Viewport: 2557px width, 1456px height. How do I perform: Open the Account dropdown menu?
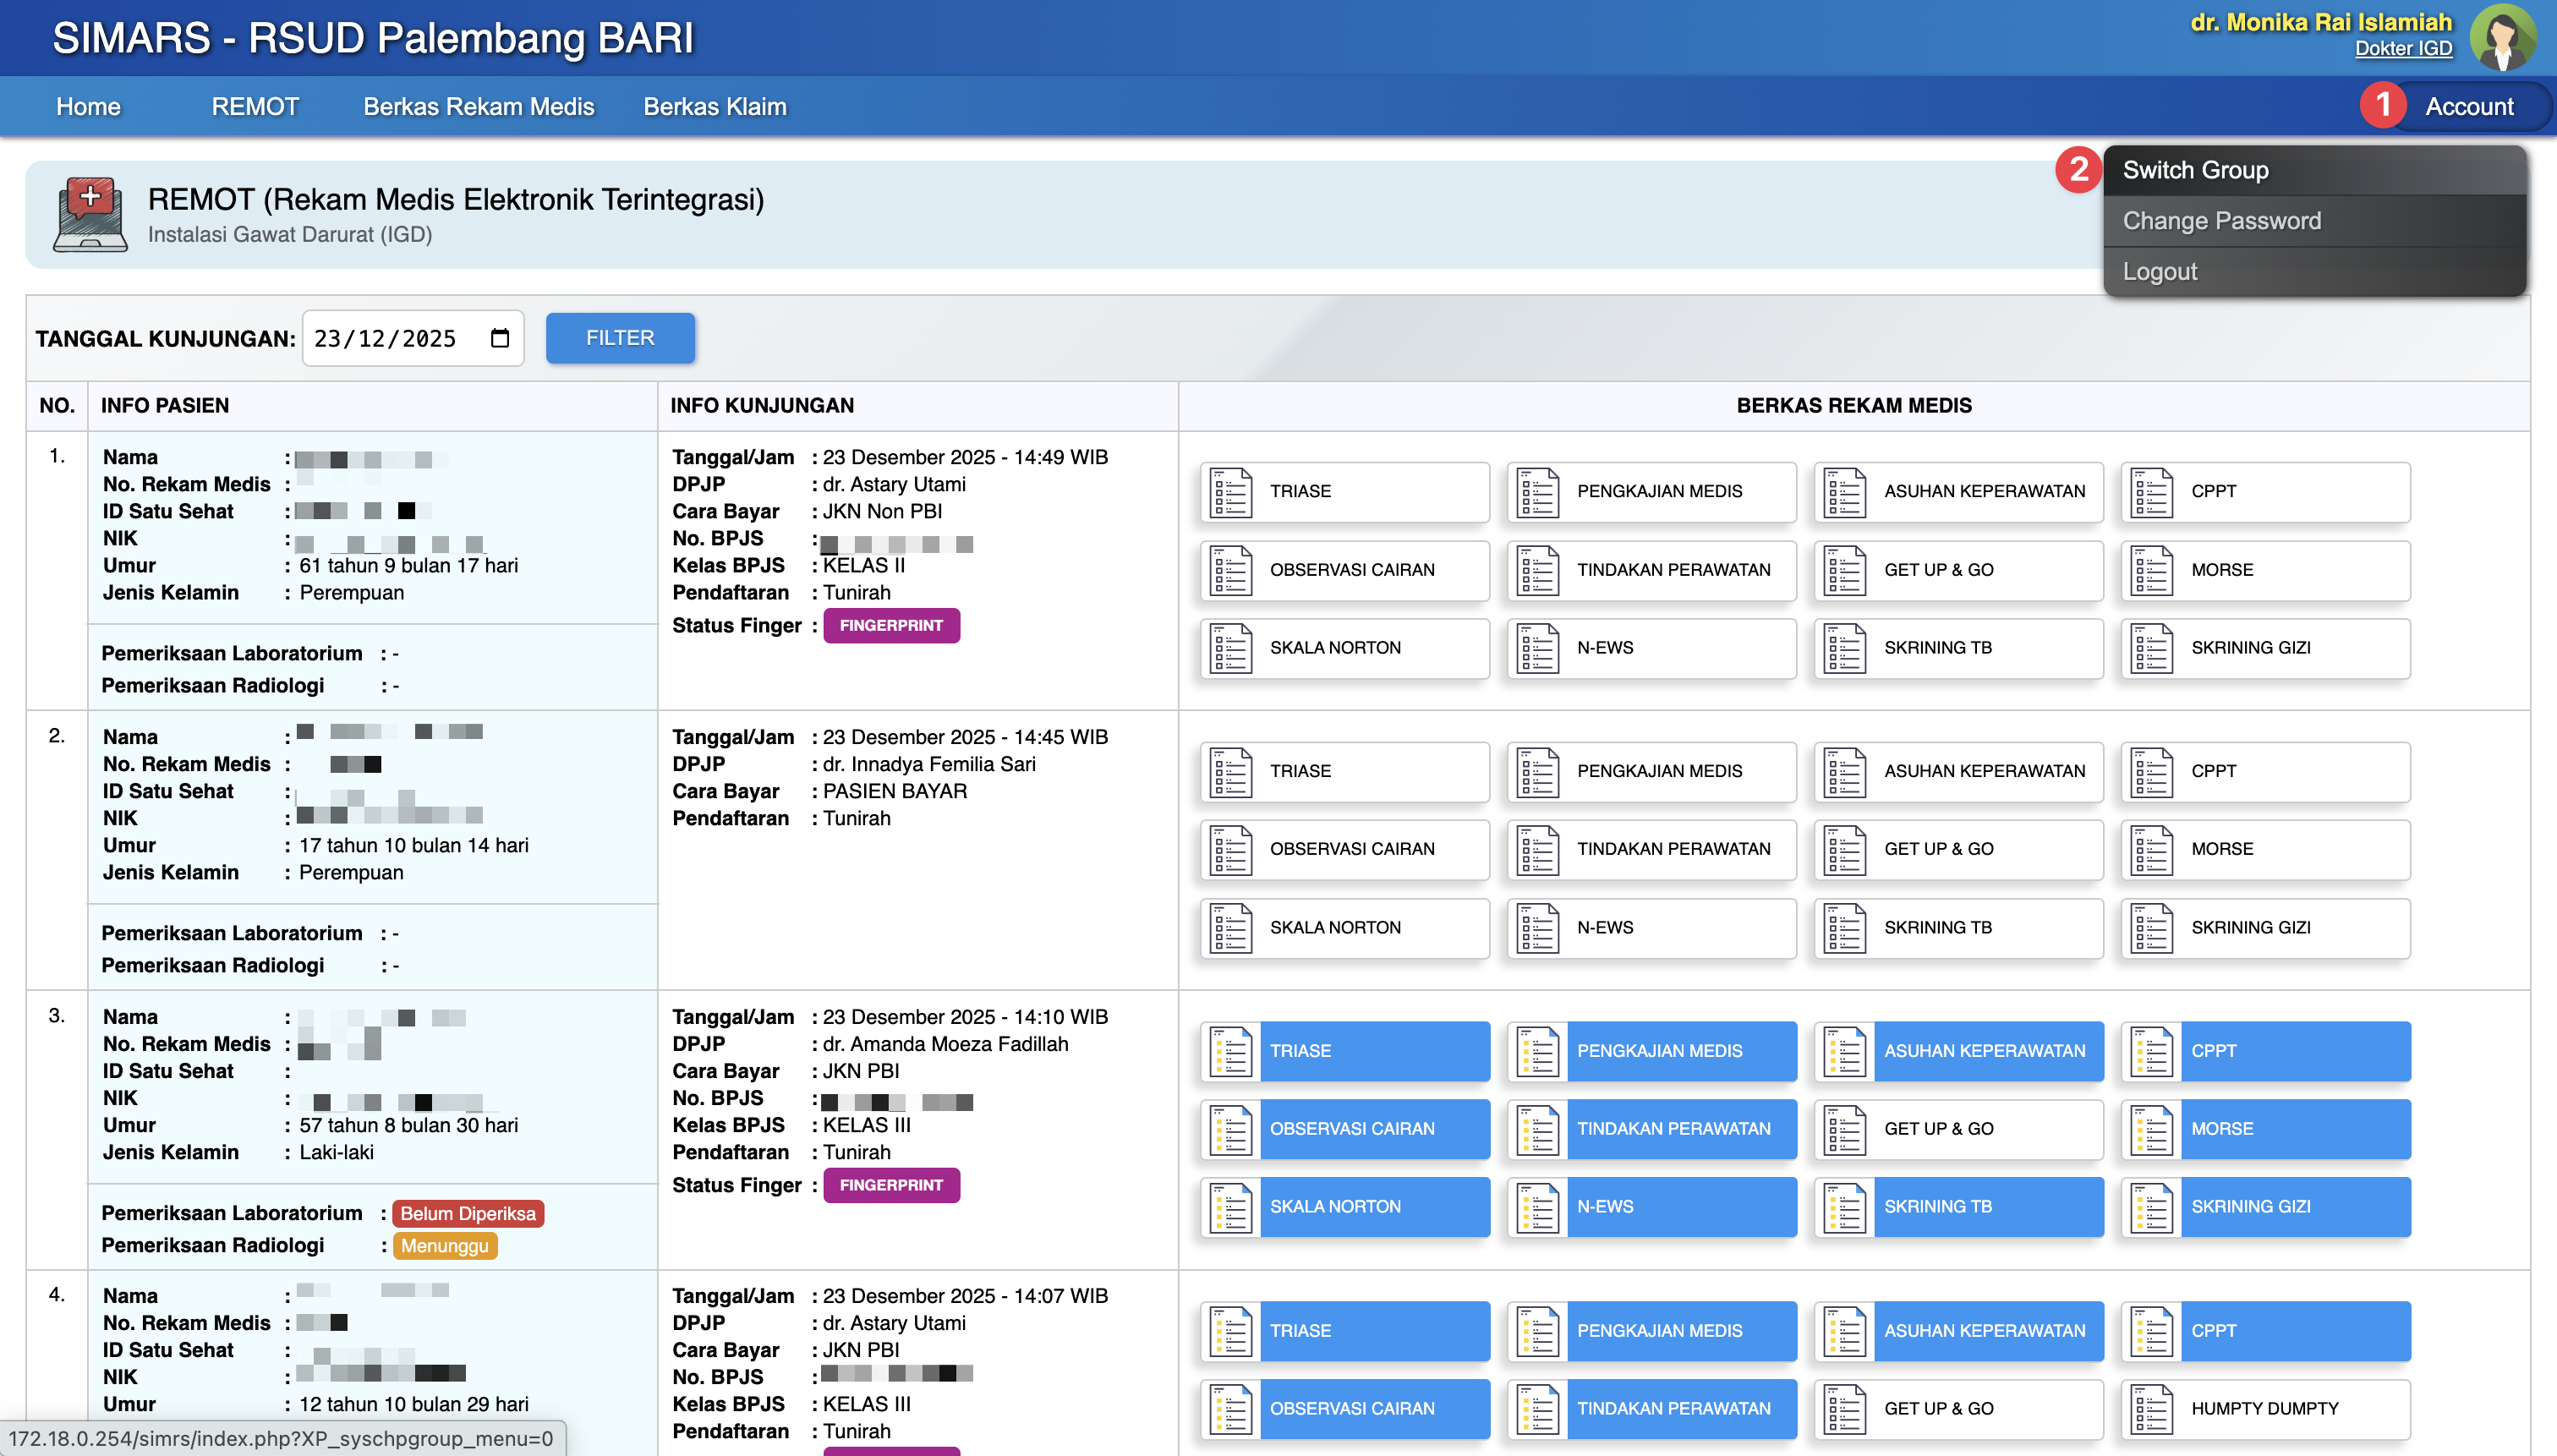(x=2468, y=106)
